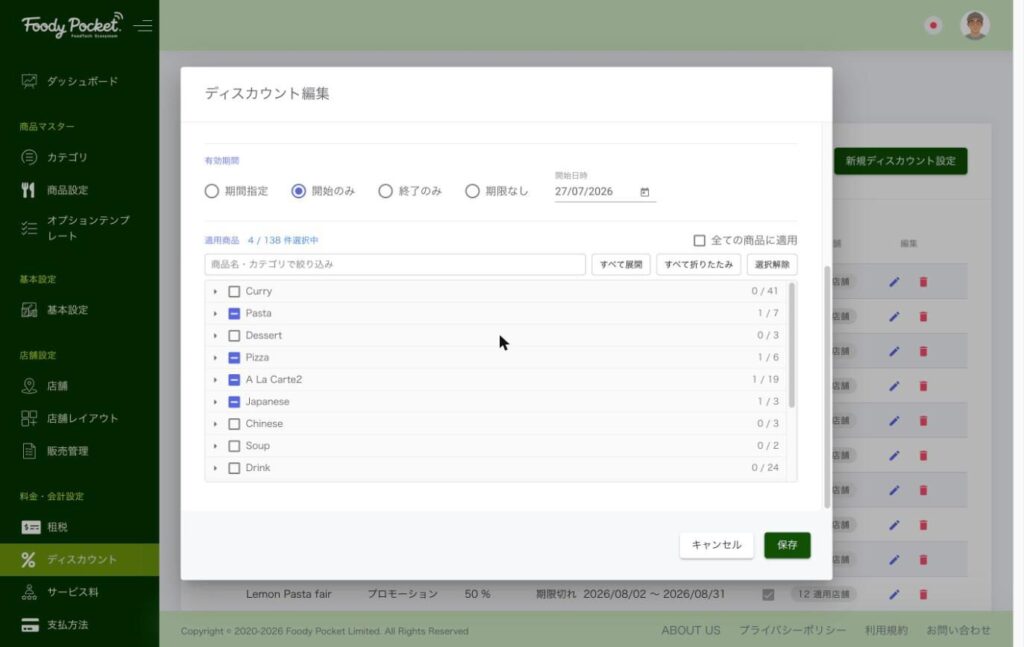The height and width of the screenshot is (647, 1024).
Task: Click the 販売管理 document icon
Action: click(x=29, y=451)
